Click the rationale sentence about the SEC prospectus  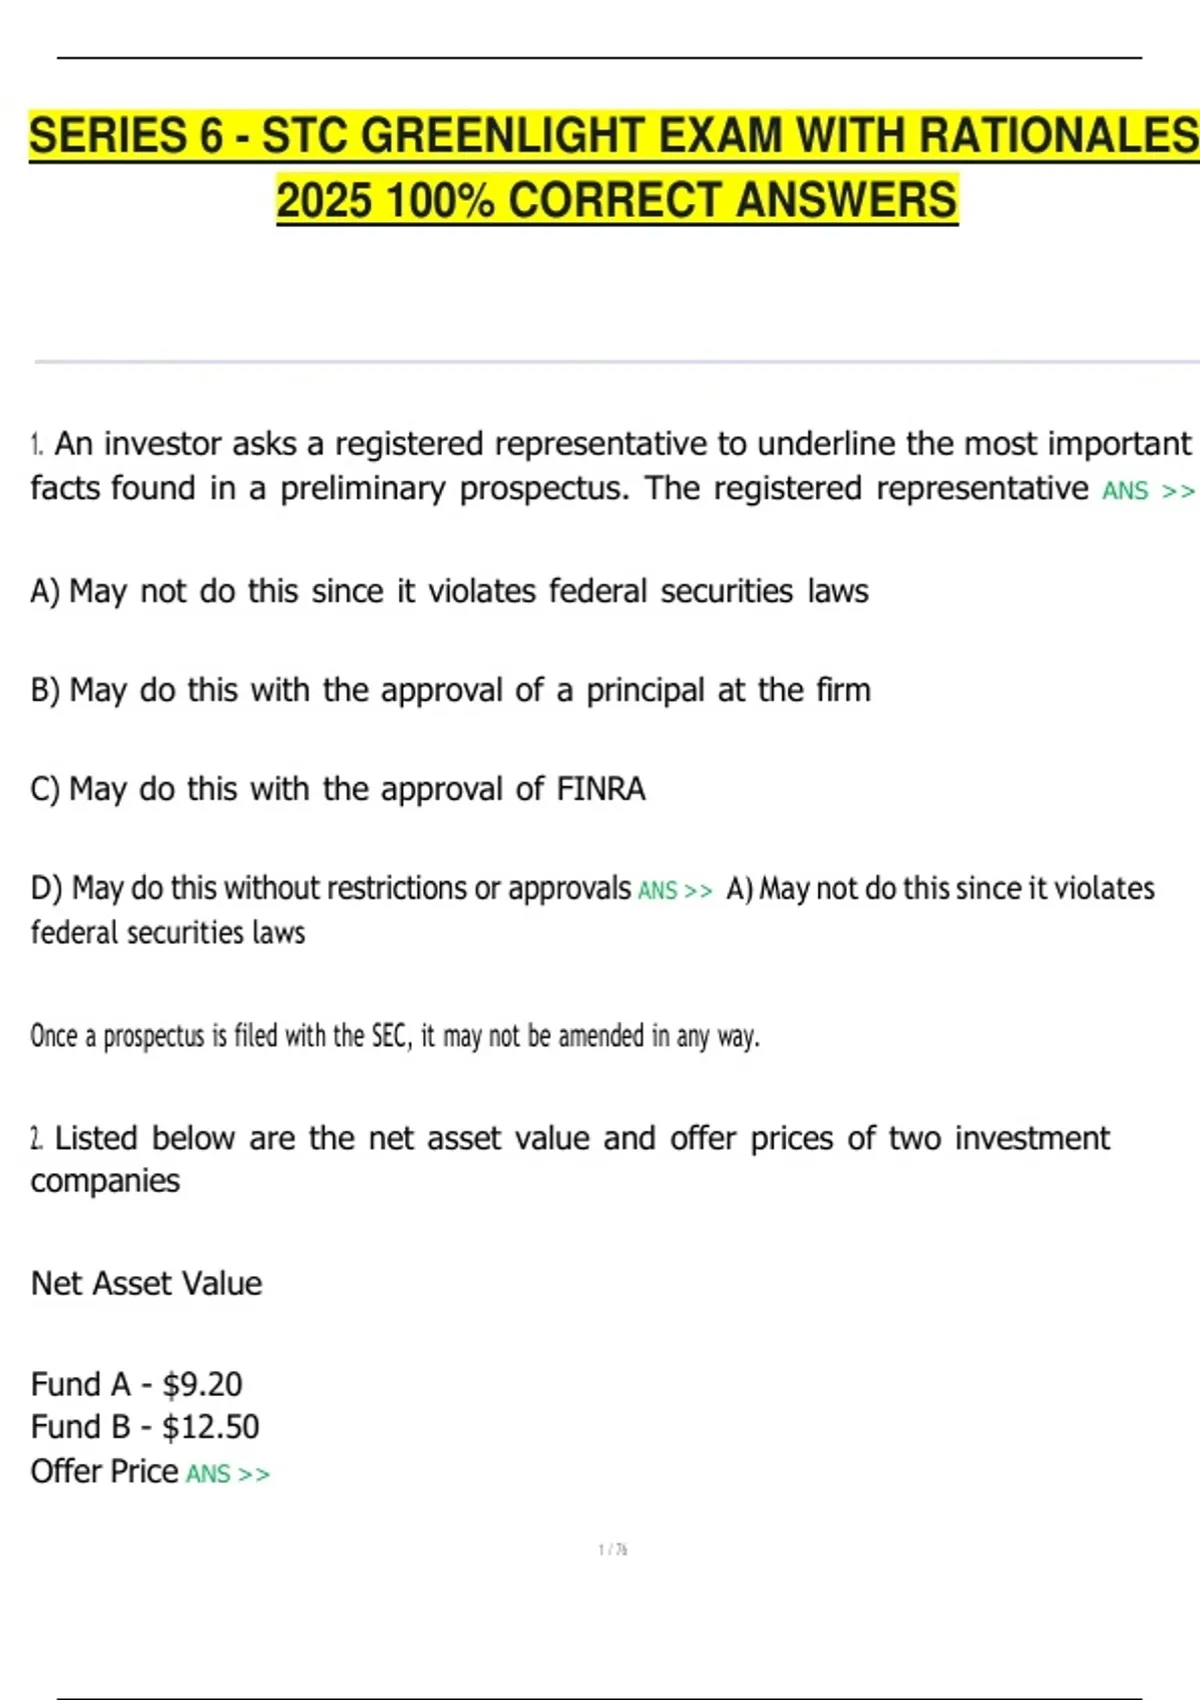(395, 1036)
